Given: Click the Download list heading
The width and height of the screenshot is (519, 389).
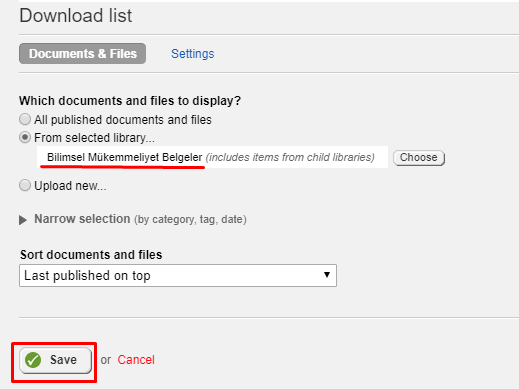Looking at the screenshot, I should coord(76,16).
